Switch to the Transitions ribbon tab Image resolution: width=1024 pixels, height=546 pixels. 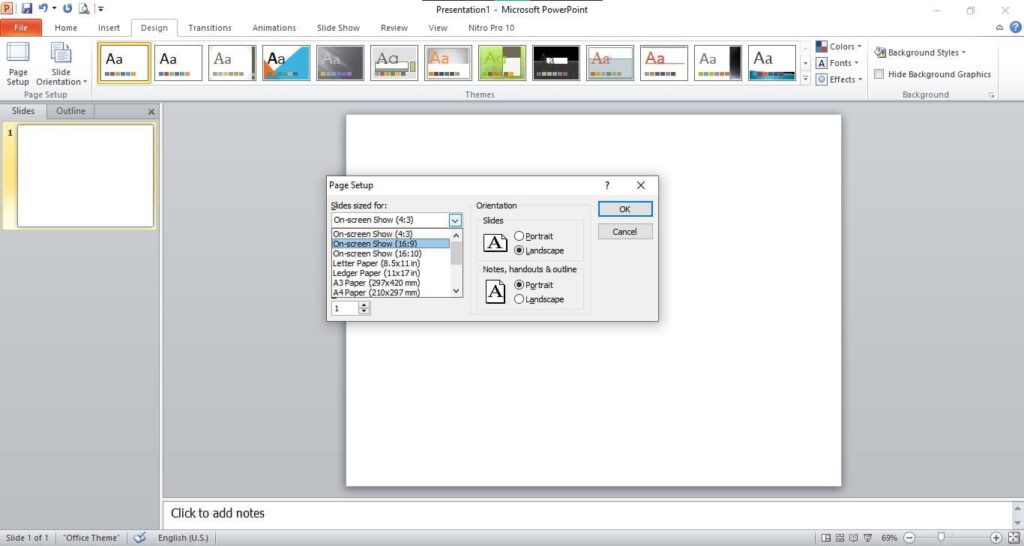tap(210, 28)
